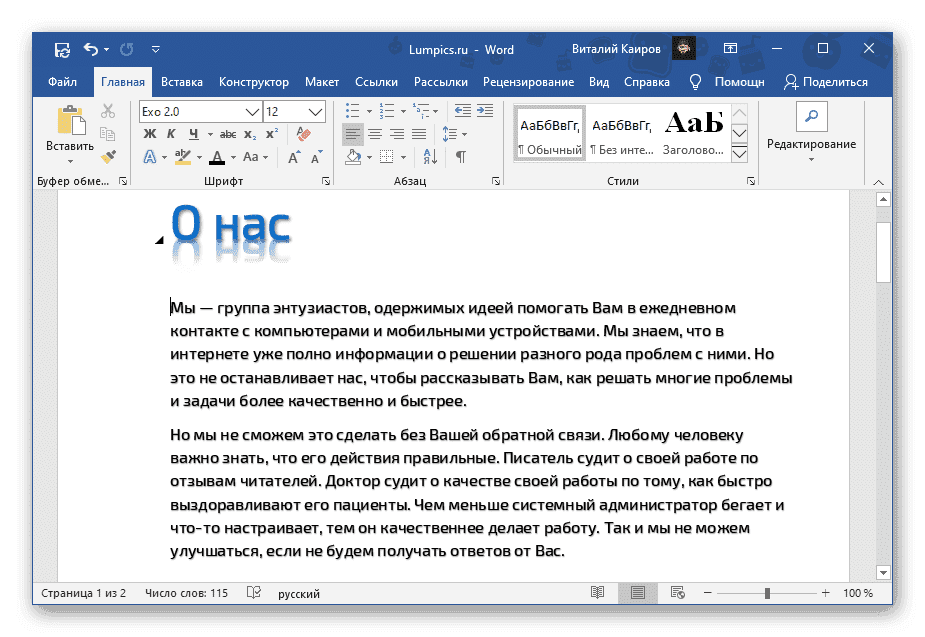The height and width of the screenshot is (637, 925).
Task: Show paragraph marks with the ¶ icon
Action: click(460, 158)
